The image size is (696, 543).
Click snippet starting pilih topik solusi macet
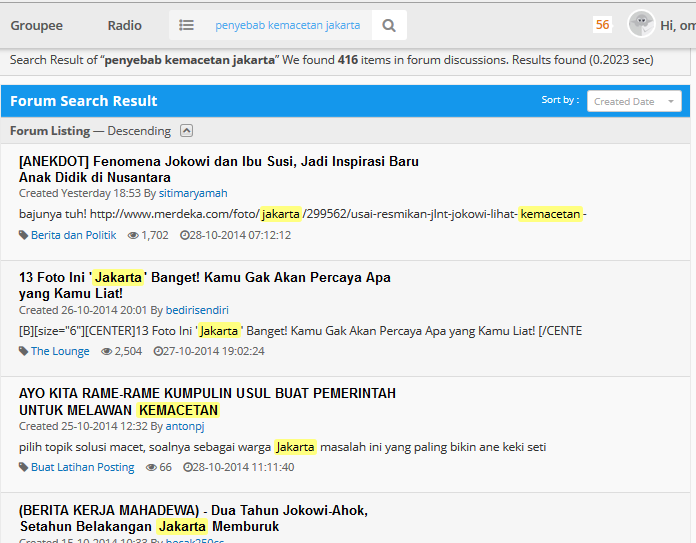tap(282, 447)
